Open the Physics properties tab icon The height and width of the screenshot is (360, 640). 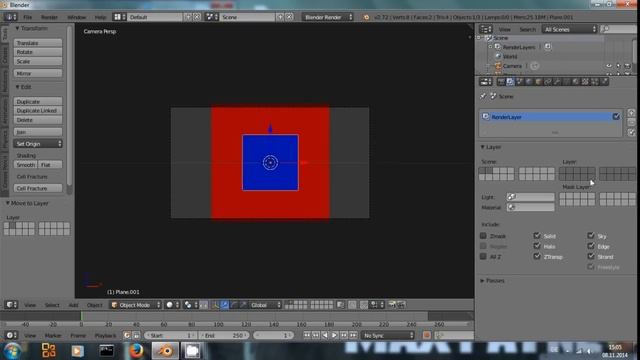tap(604, 82)
